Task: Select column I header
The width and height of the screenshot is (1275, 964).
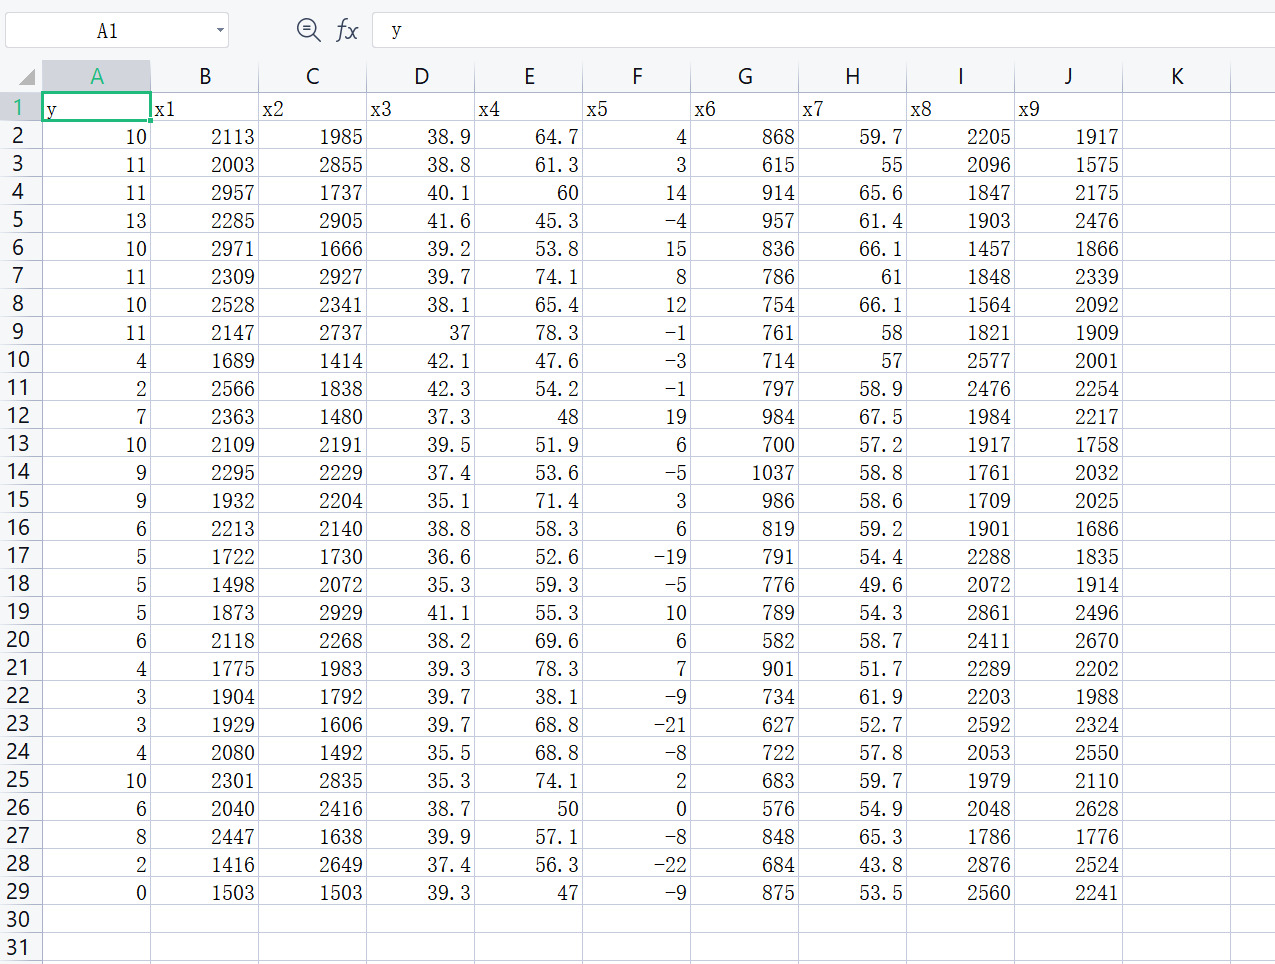Action: coord(961,76)
